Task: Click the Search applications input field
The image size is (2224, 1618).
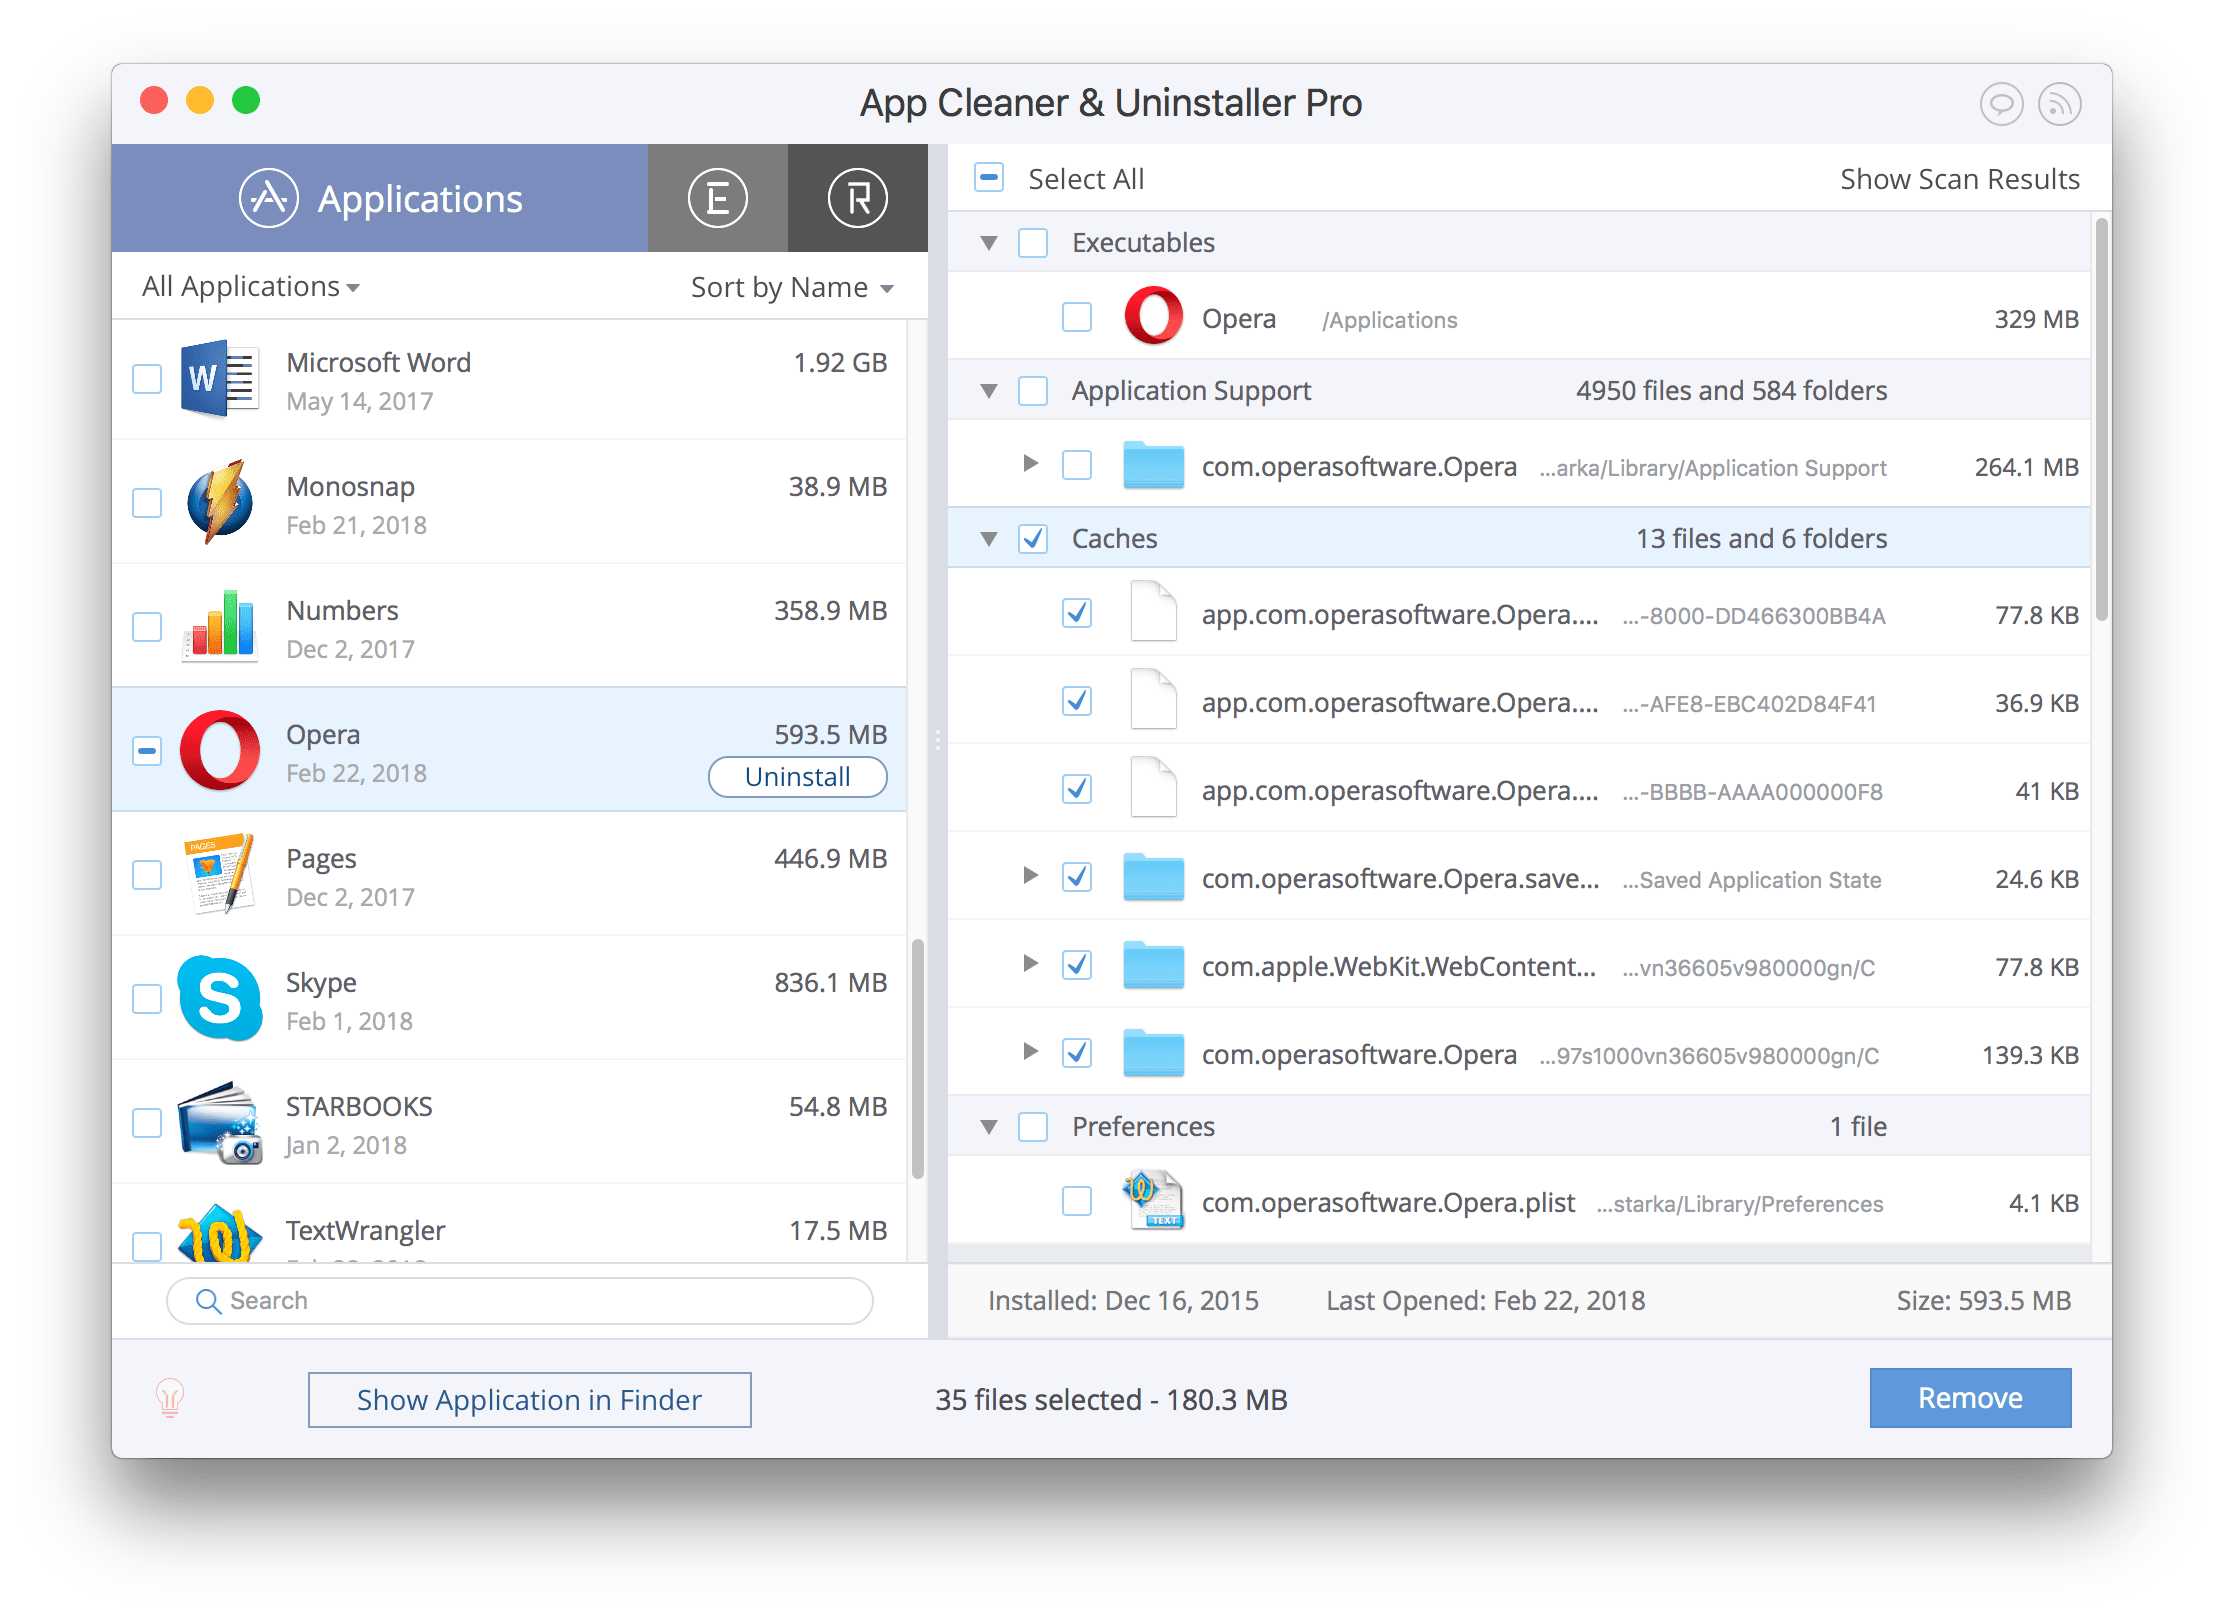Action: coord(518,1304)
